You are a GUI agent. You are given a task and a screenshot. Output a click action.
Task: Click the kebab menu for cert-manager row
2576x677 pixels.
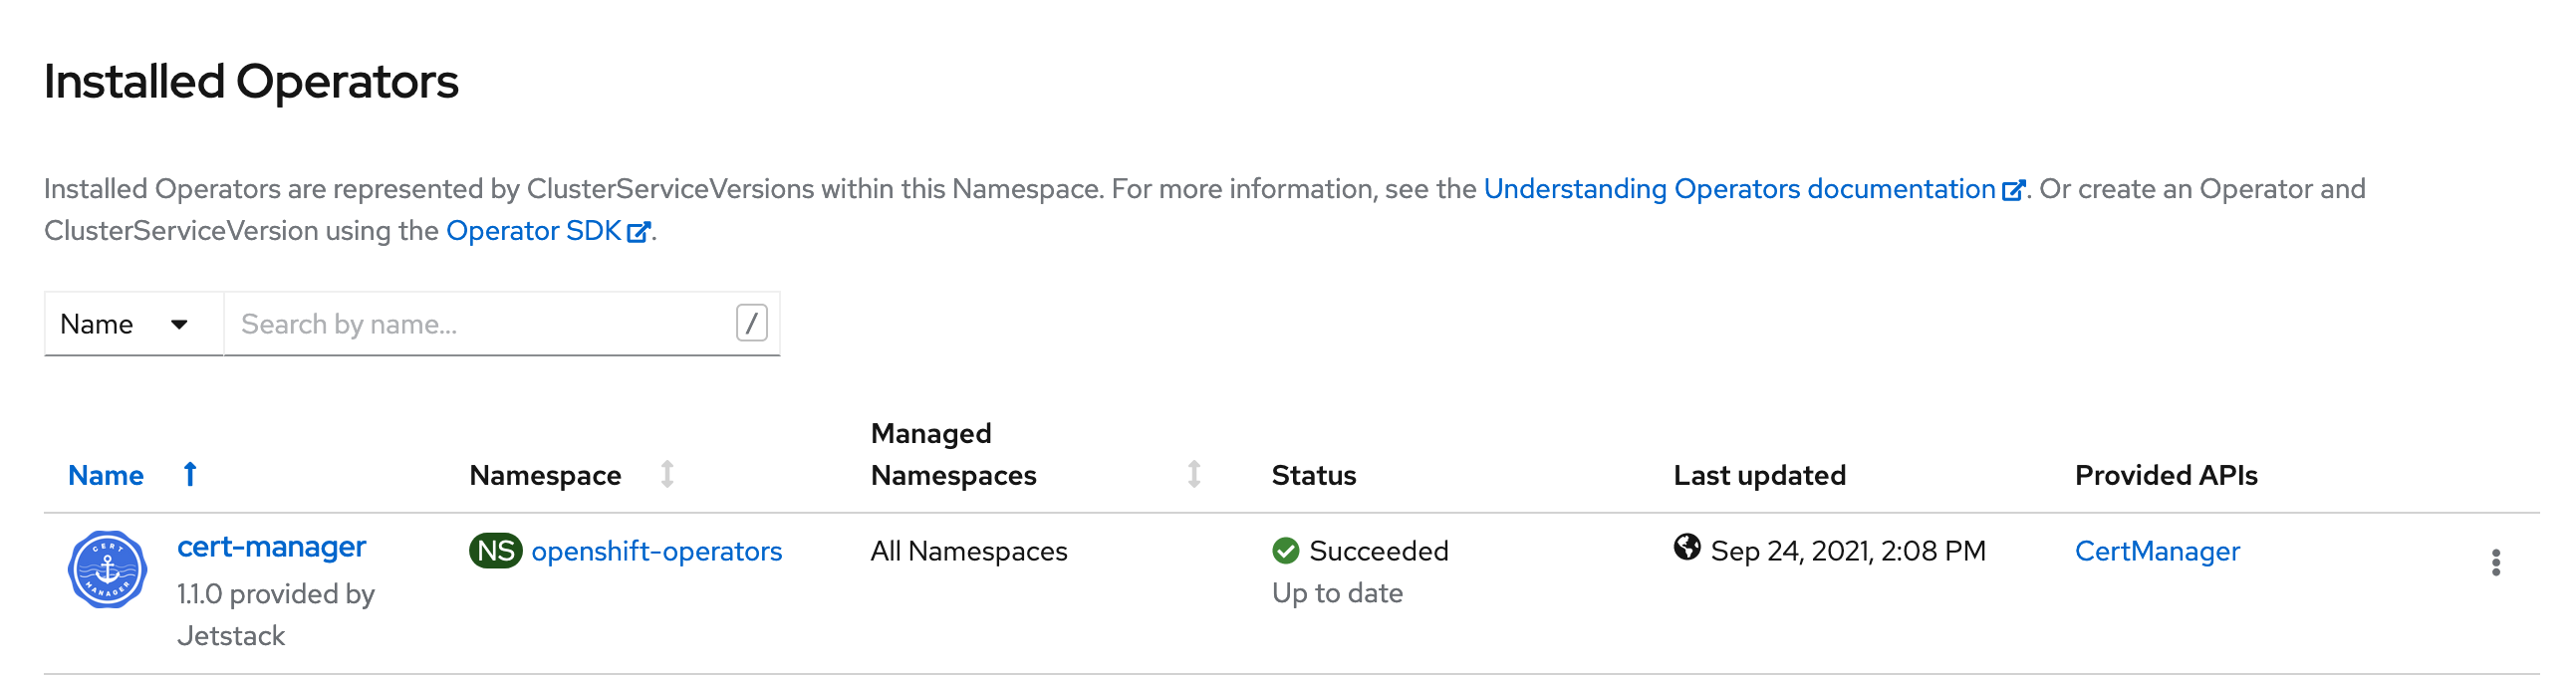click(2495, 562)
